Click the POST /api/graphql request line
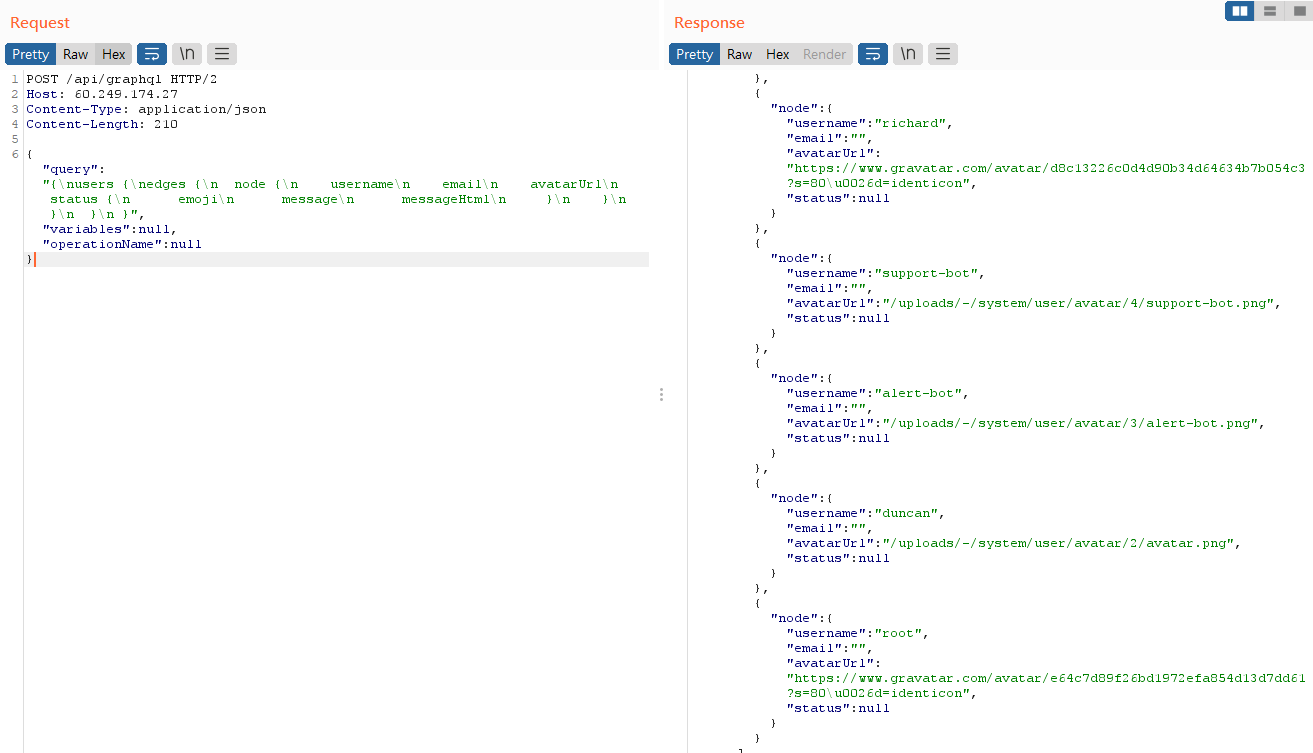This screenshot has height=753, width=1313. 122,79
